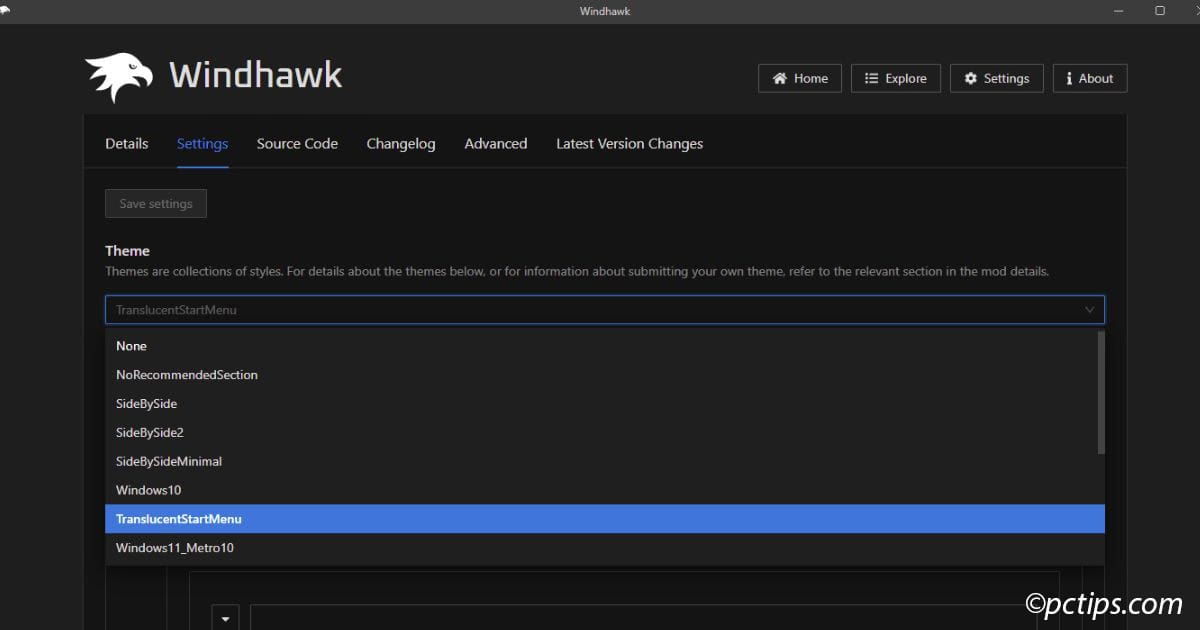1200x630 pixels.
Task: Click the house icon in Home button
Action: [780, 78]
